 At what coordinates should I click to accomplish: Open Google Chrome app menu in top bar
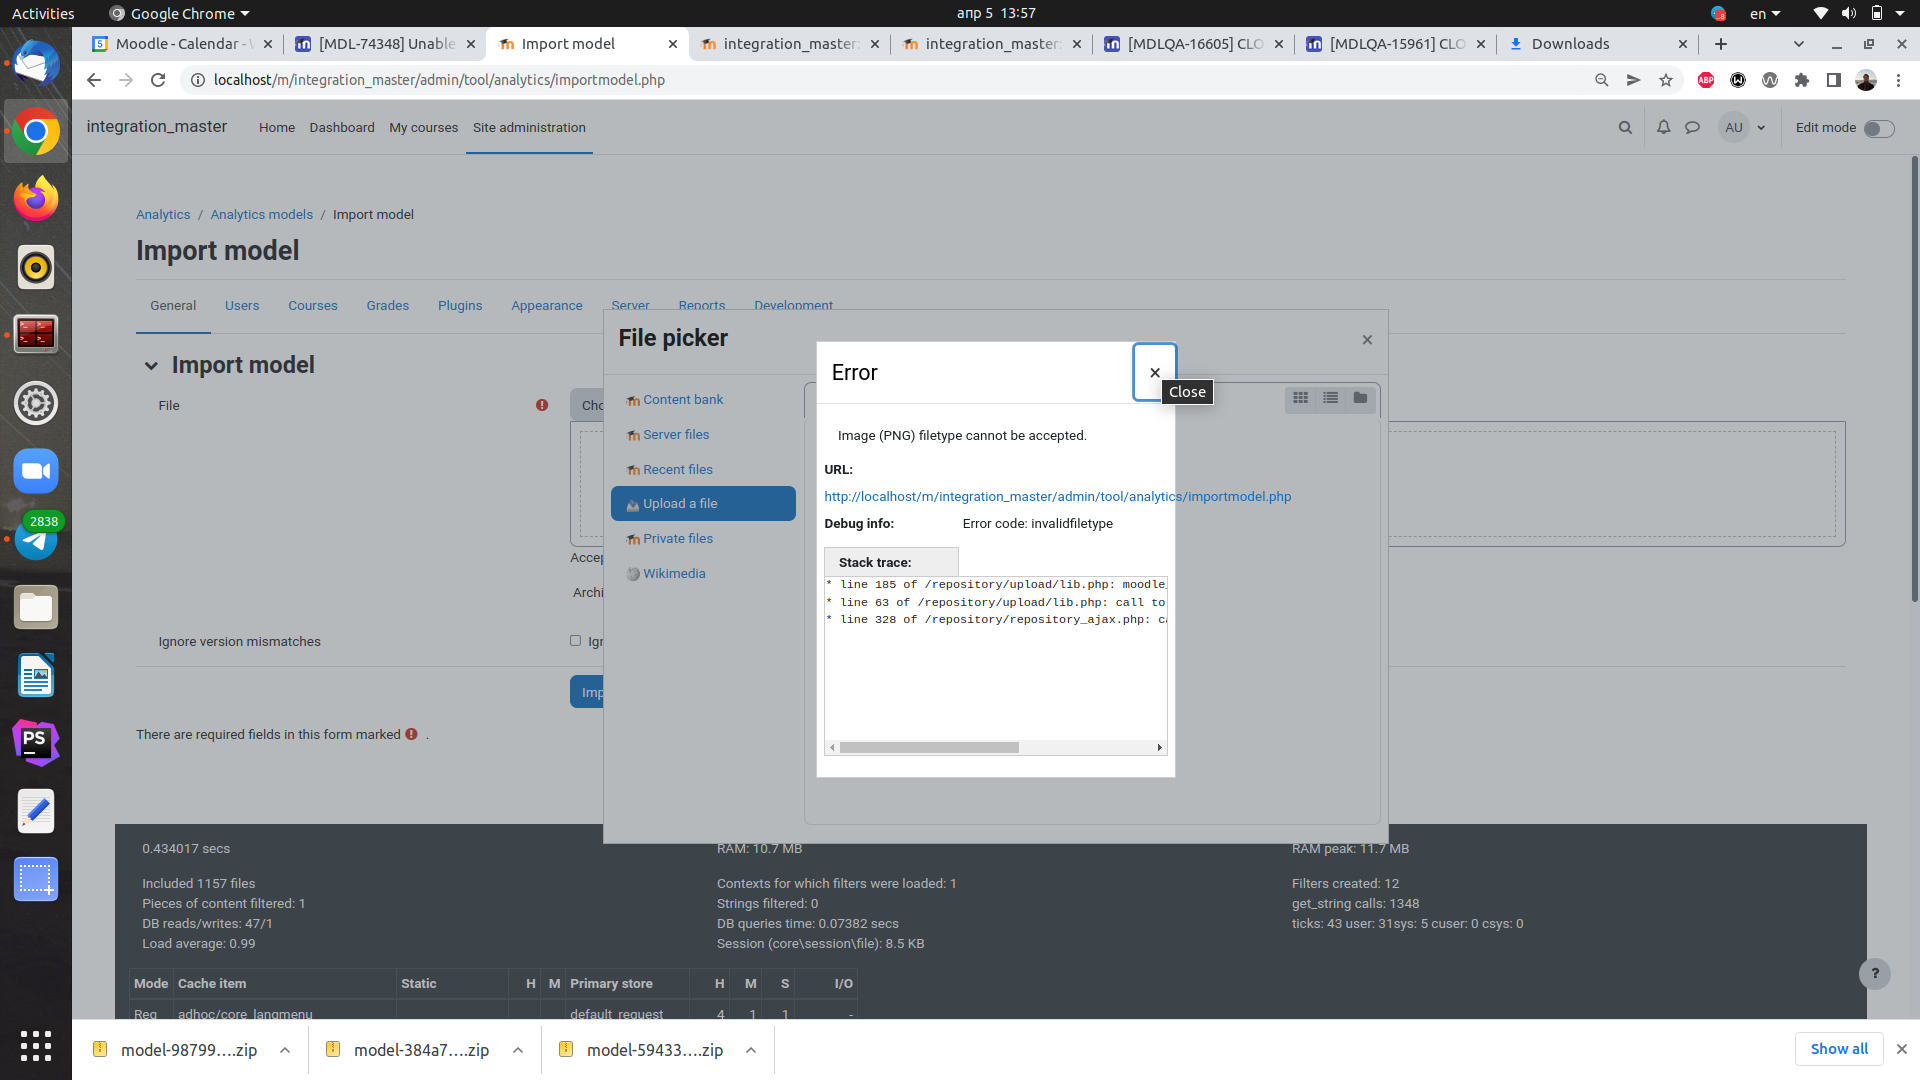tap(179, 13)
